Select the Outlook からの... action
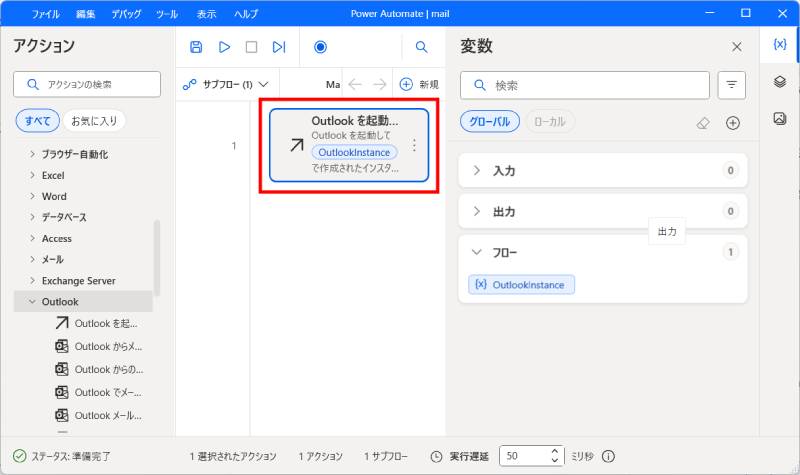Viewport: 800px width, 475px height. tap(99, 369)
